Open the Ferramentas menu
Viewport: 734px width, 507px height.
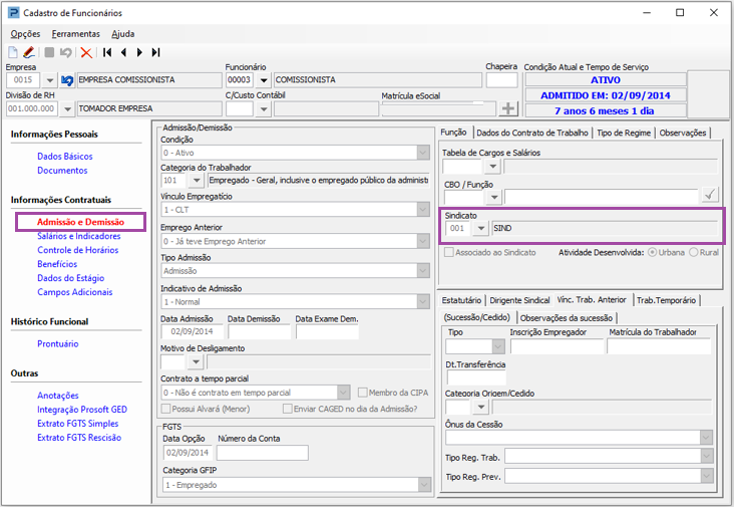76,34
